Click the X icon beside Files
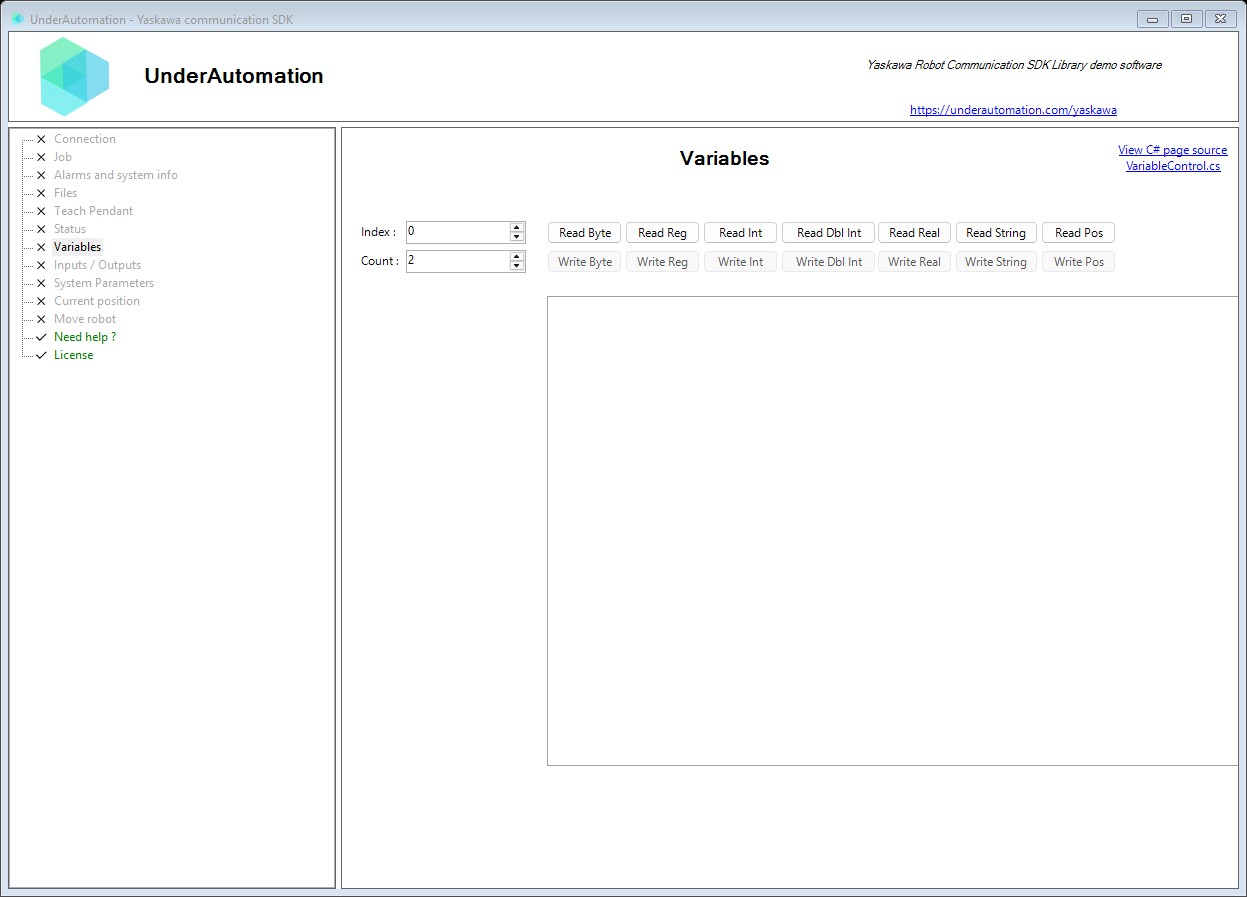The height and width of the screenshot is (897, 1247). 41,193
